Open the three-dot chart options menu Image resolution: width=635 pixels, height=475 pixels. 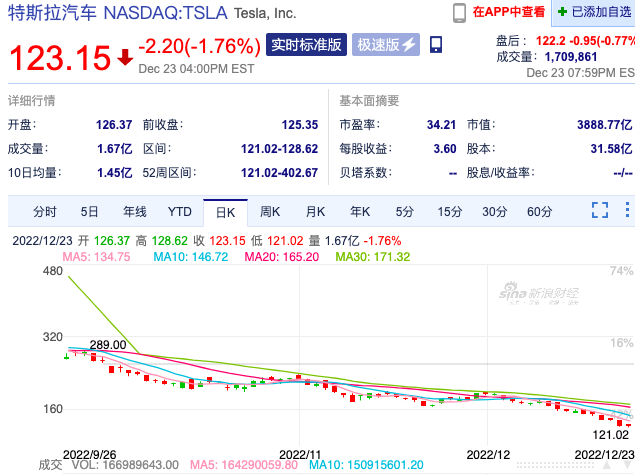click(x=626, y=210)
